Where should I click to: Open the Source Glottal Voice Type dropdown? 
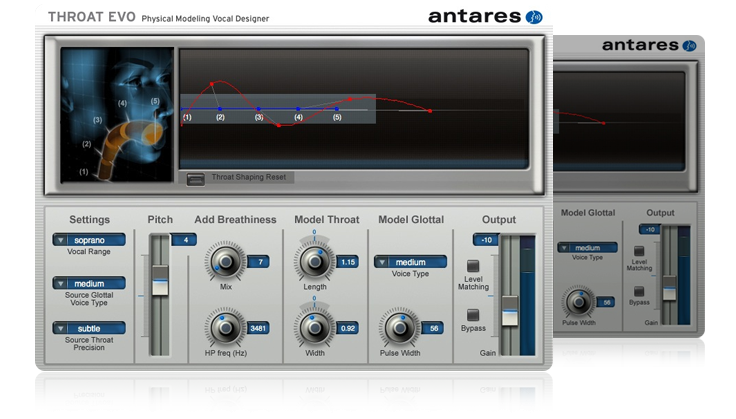(89, 283)
